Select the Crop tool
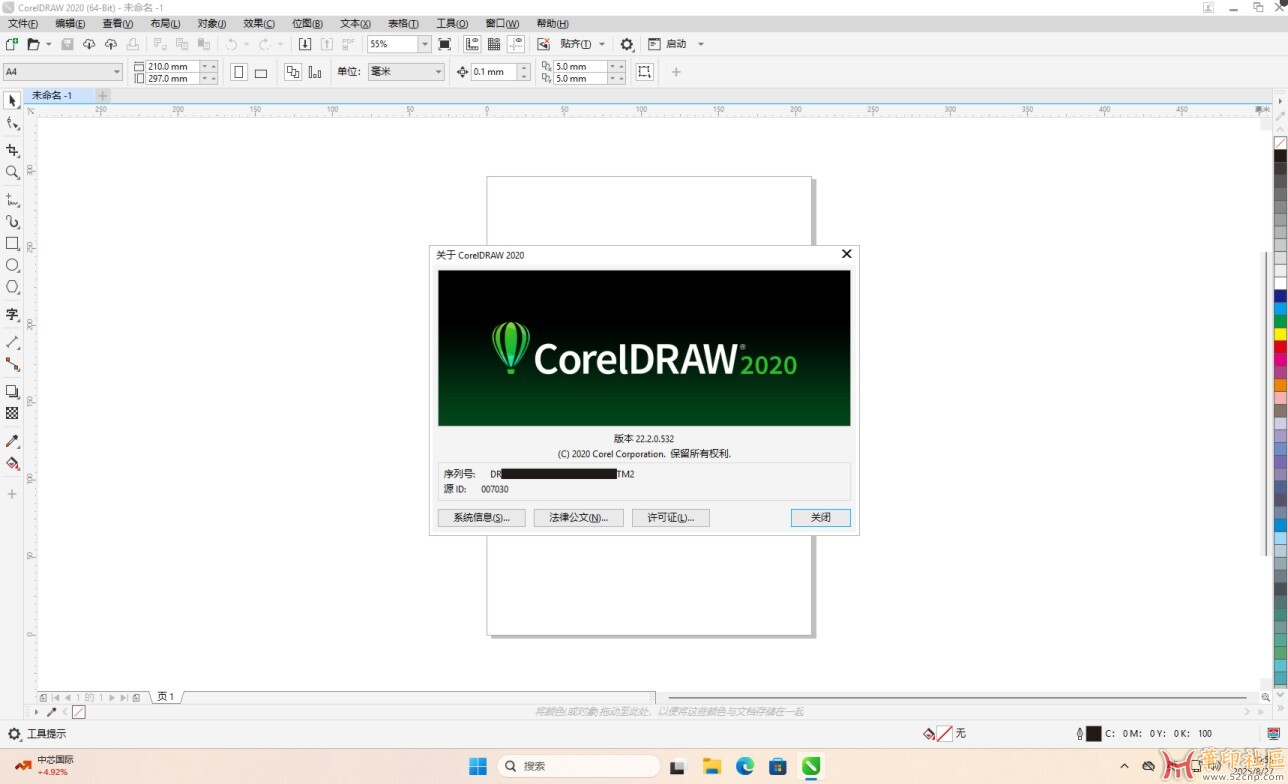This screenshot has width=1288, height=784. pos(12,150)
